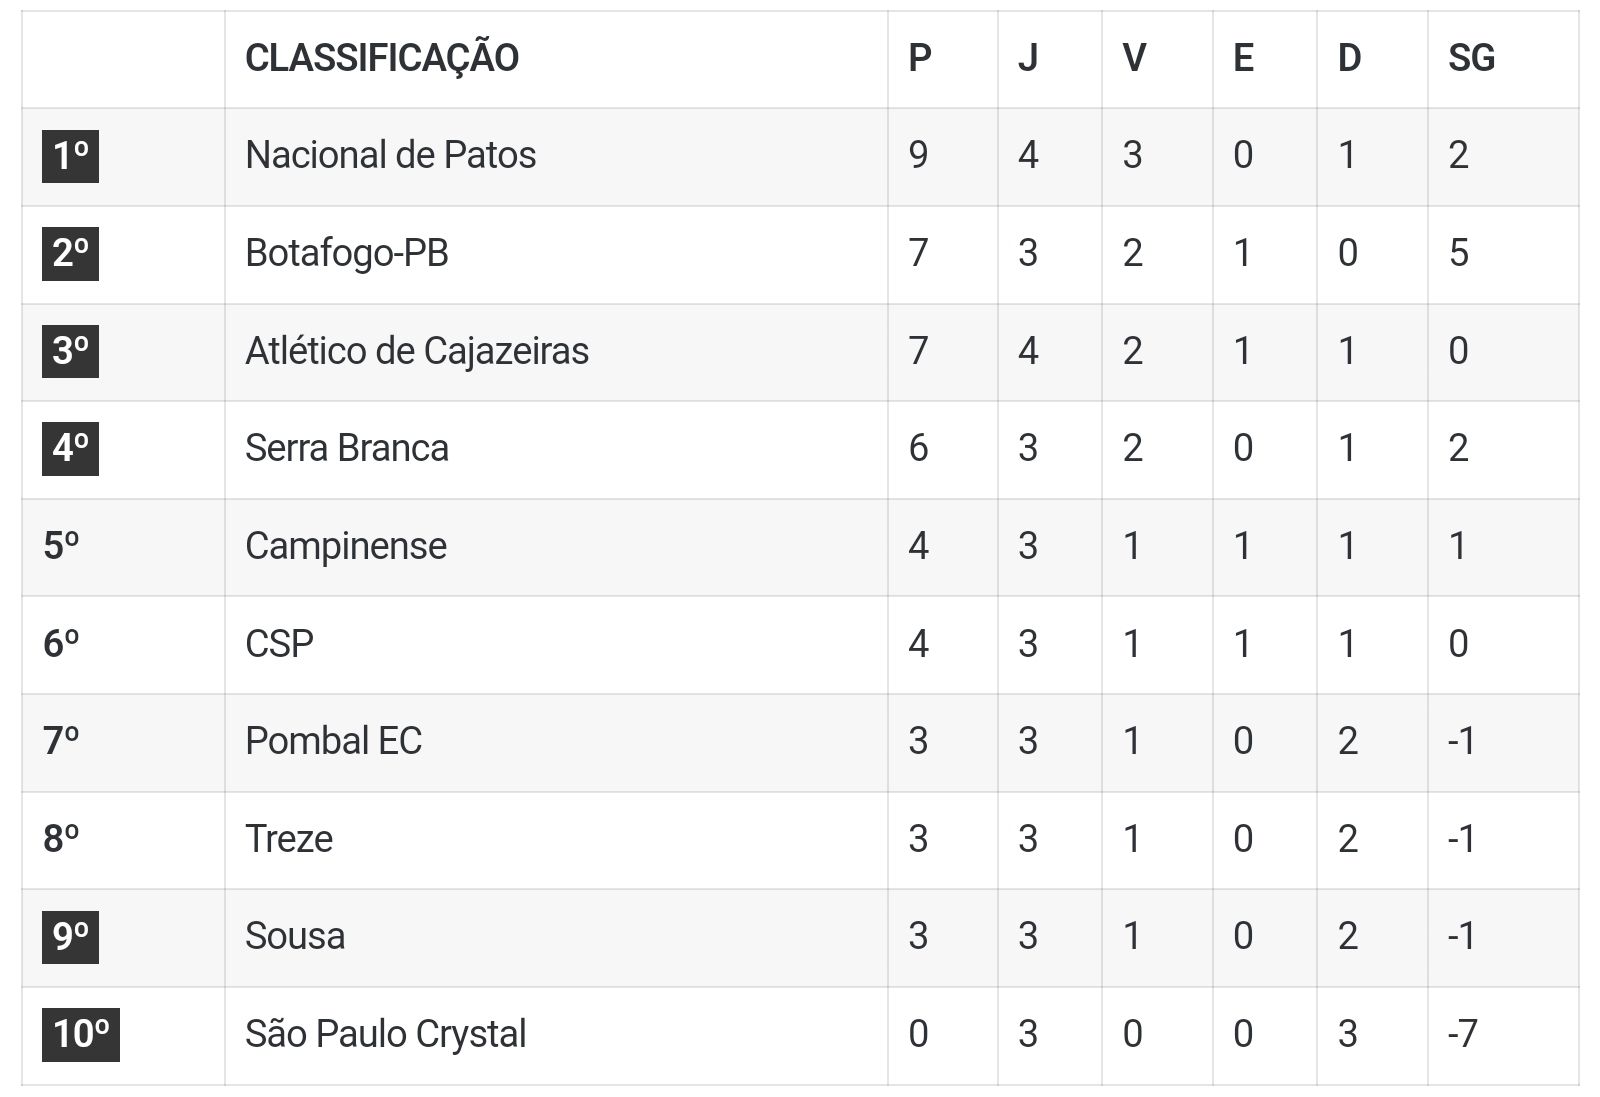Select the P points column header
This screenshot has height=1097, width=1600.
[920, 58]
